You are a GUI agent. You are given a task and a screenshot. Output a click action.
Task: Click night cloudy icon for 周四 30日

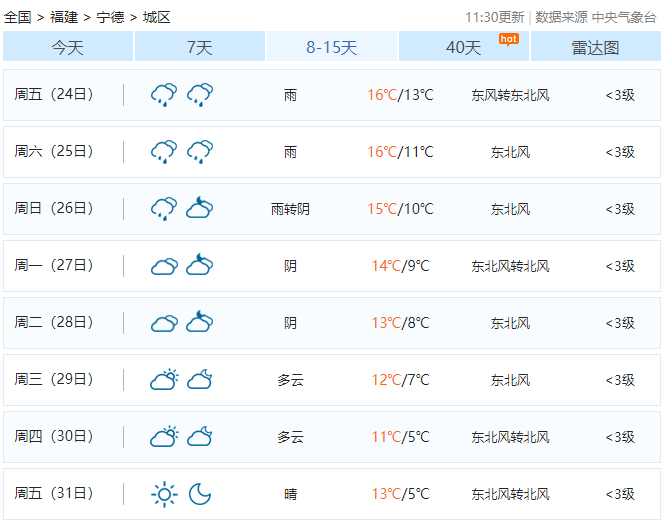(x=200, y=436)
